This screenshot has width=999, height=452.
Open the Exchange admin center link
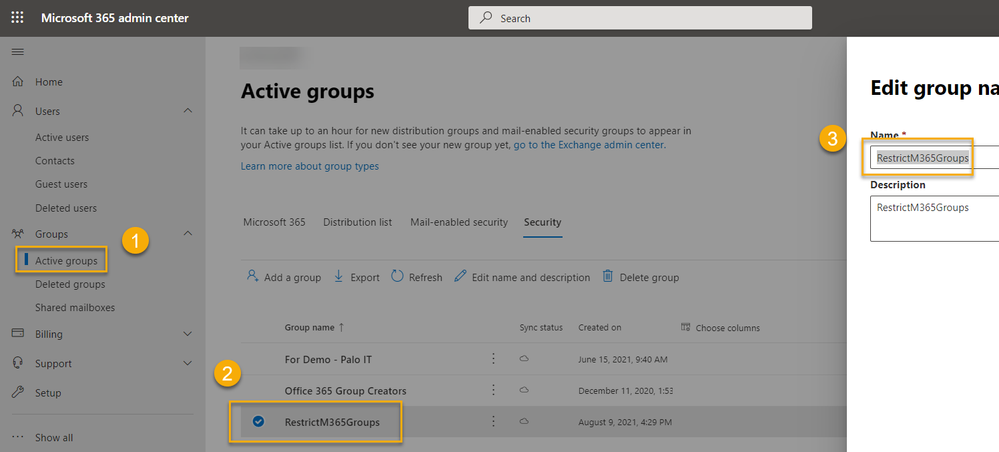tap(589, 145)
